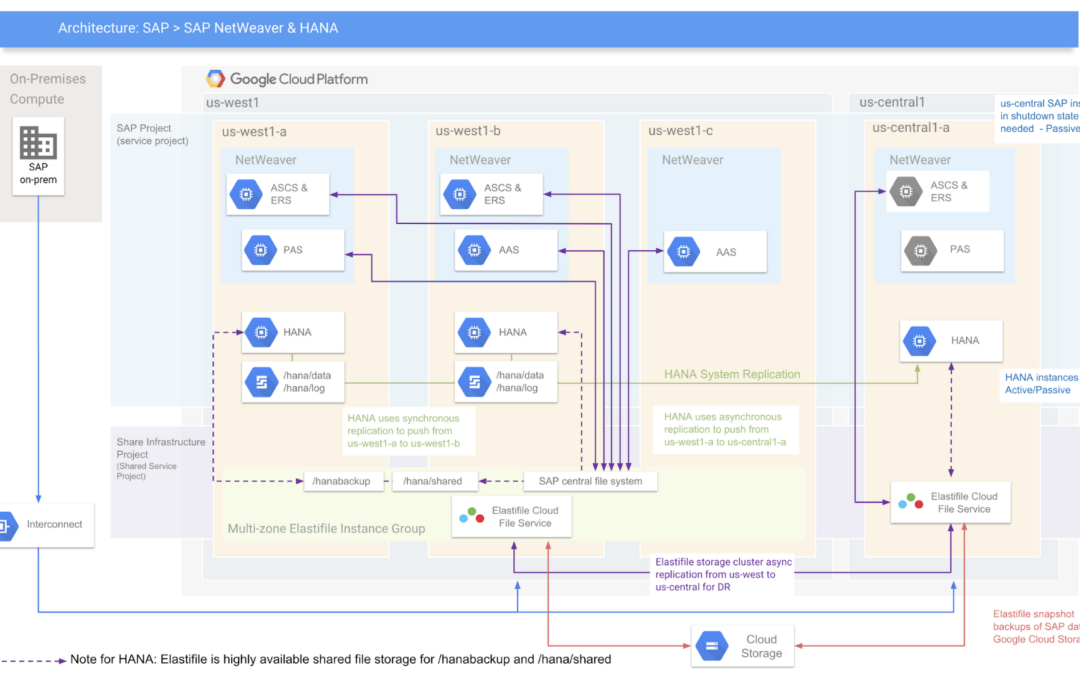Click the Elastifile storage cluster async replication note
1080x675 pixels.
coord(723,574)
